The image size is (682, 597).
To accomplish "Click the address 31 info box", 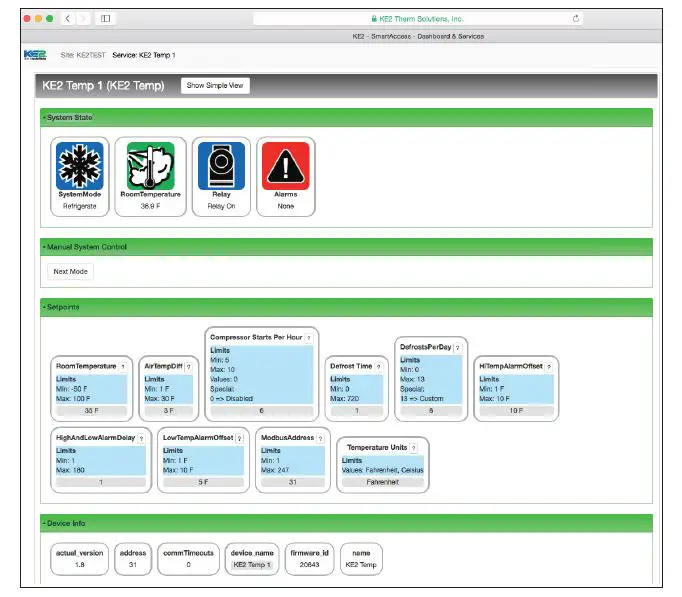I will tap(133, 559).
